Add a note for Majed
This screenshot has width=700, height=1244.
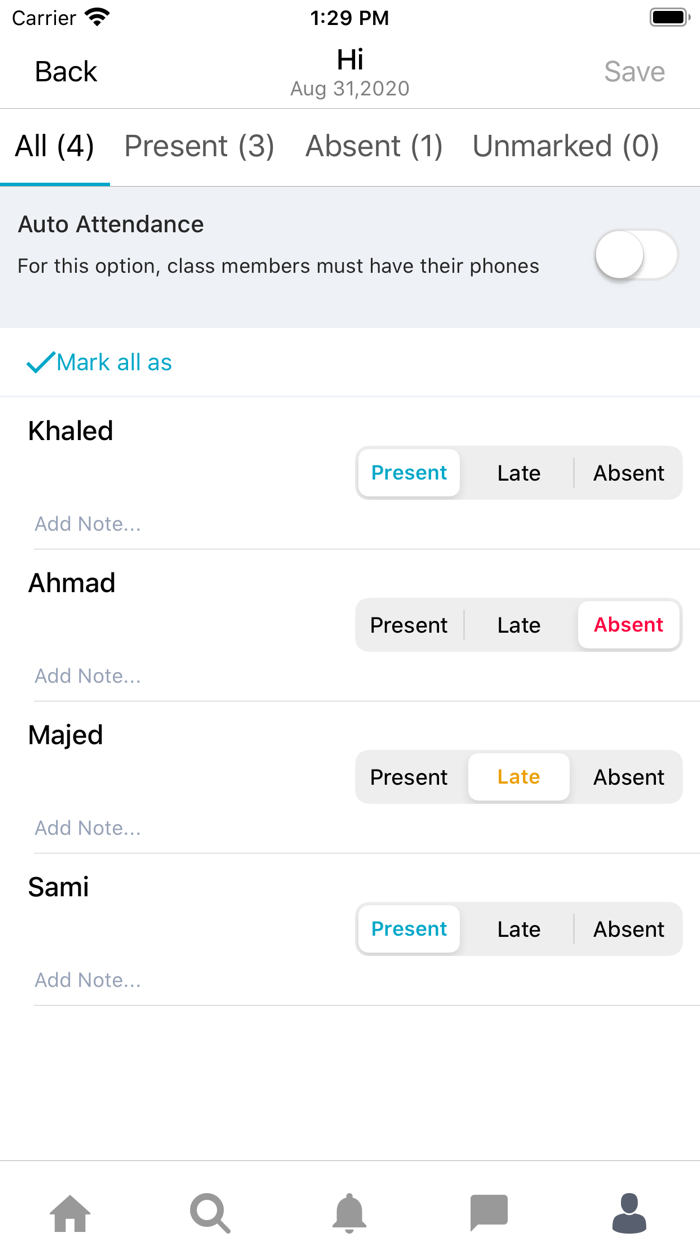point(88,828)
